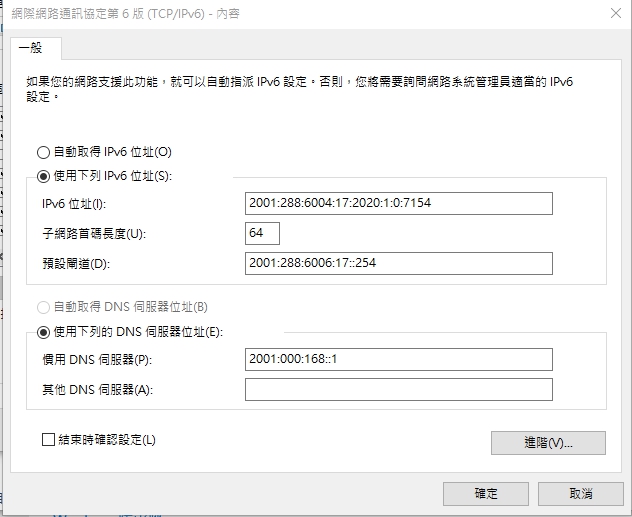
Task: Click the IPv6 位址(I) label text
Action: (x=72, y=204)
